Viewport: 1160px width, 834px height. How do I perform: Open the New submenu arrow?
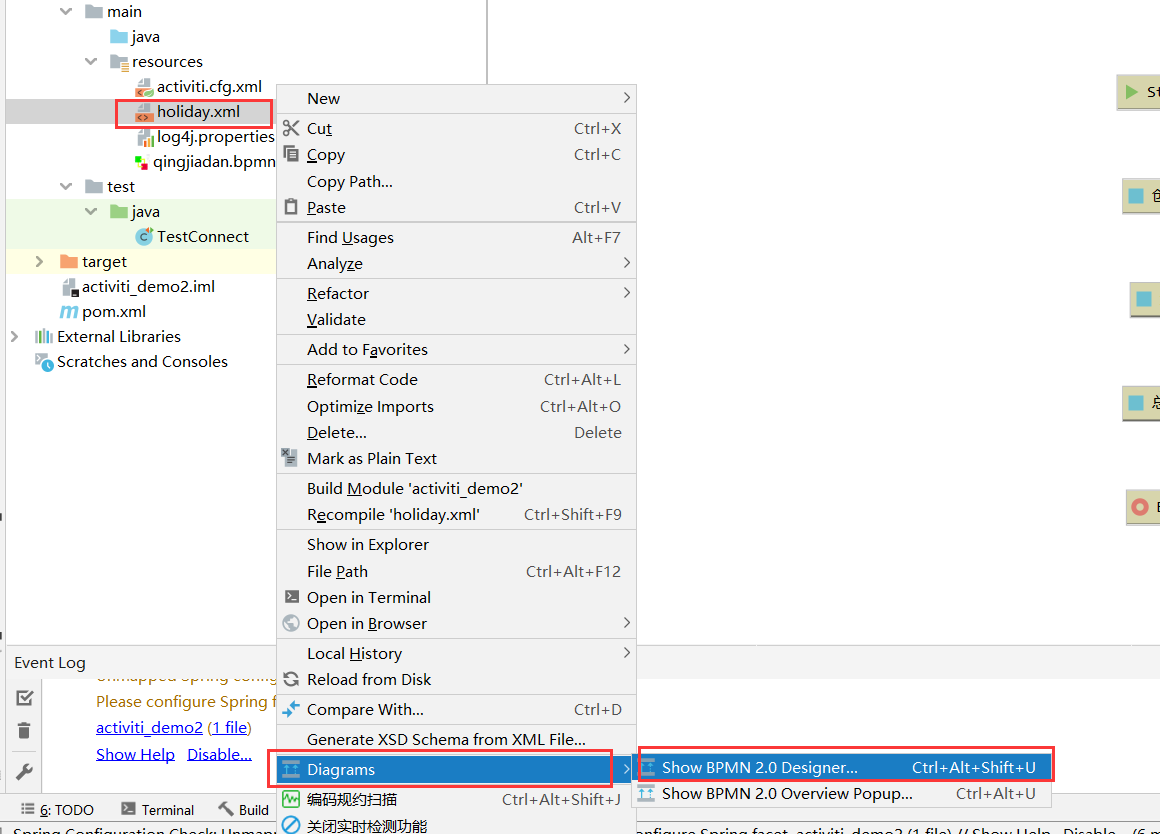click(x=627, y=98)
